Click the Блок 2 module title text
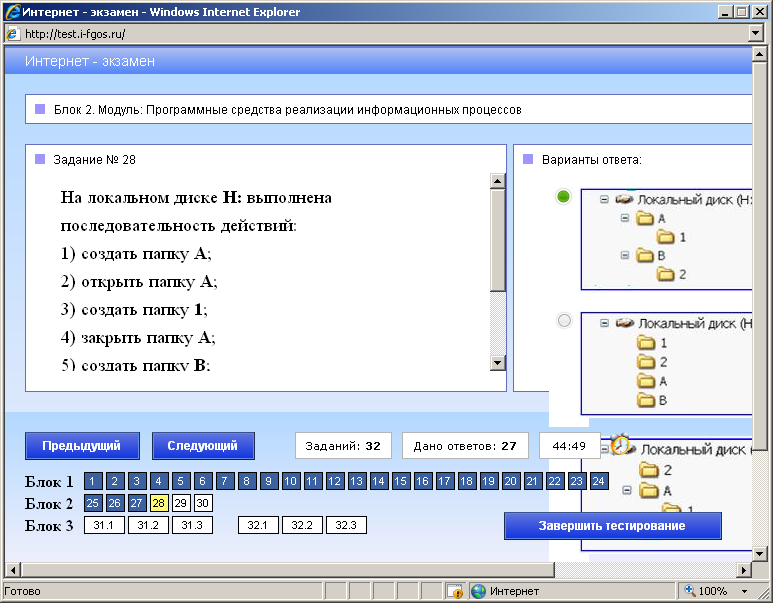 [x=287, y=109]
